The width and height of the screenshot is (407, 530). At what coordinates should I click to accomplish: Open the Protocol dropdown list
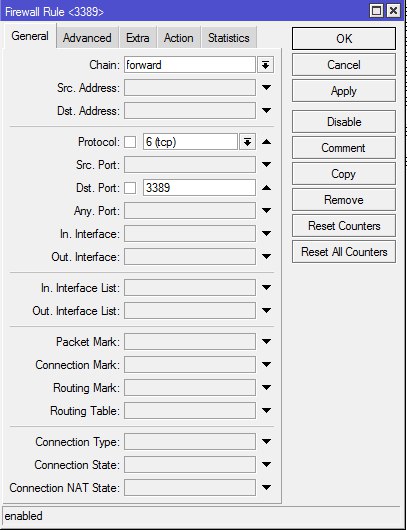[247, 142]
